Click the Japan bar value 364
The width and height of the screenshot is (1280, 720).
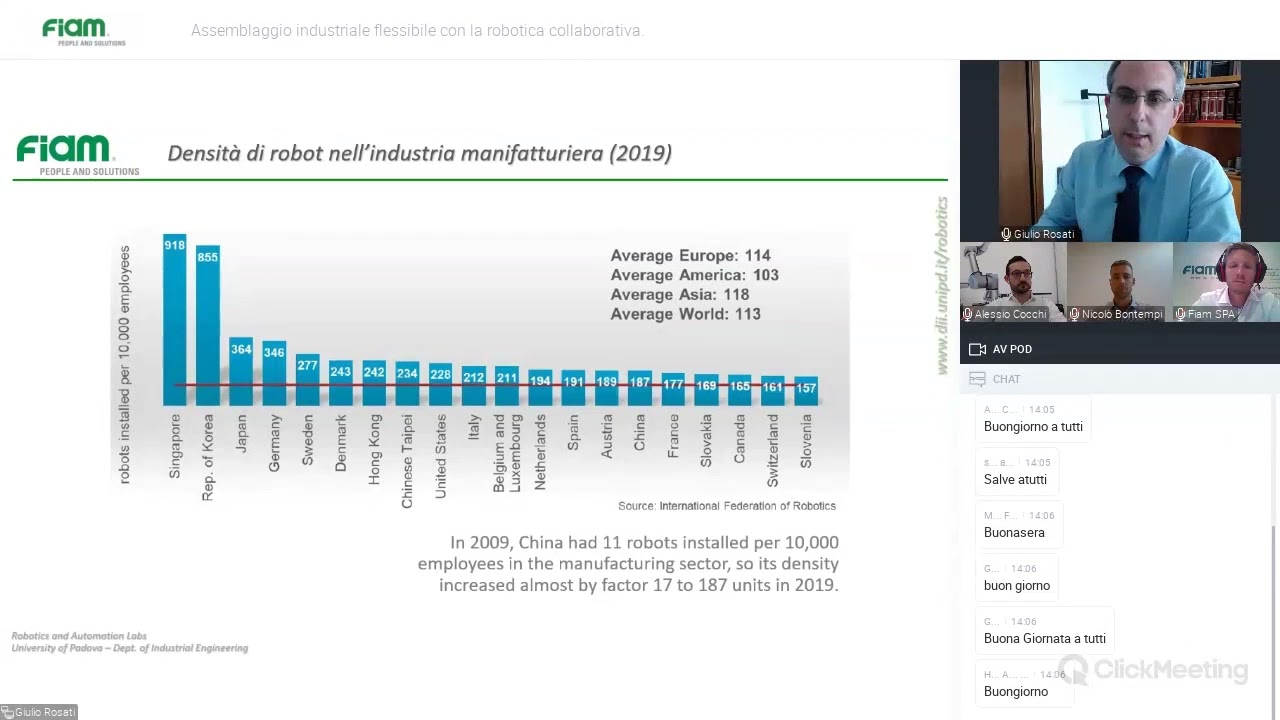tap(241, 349)
